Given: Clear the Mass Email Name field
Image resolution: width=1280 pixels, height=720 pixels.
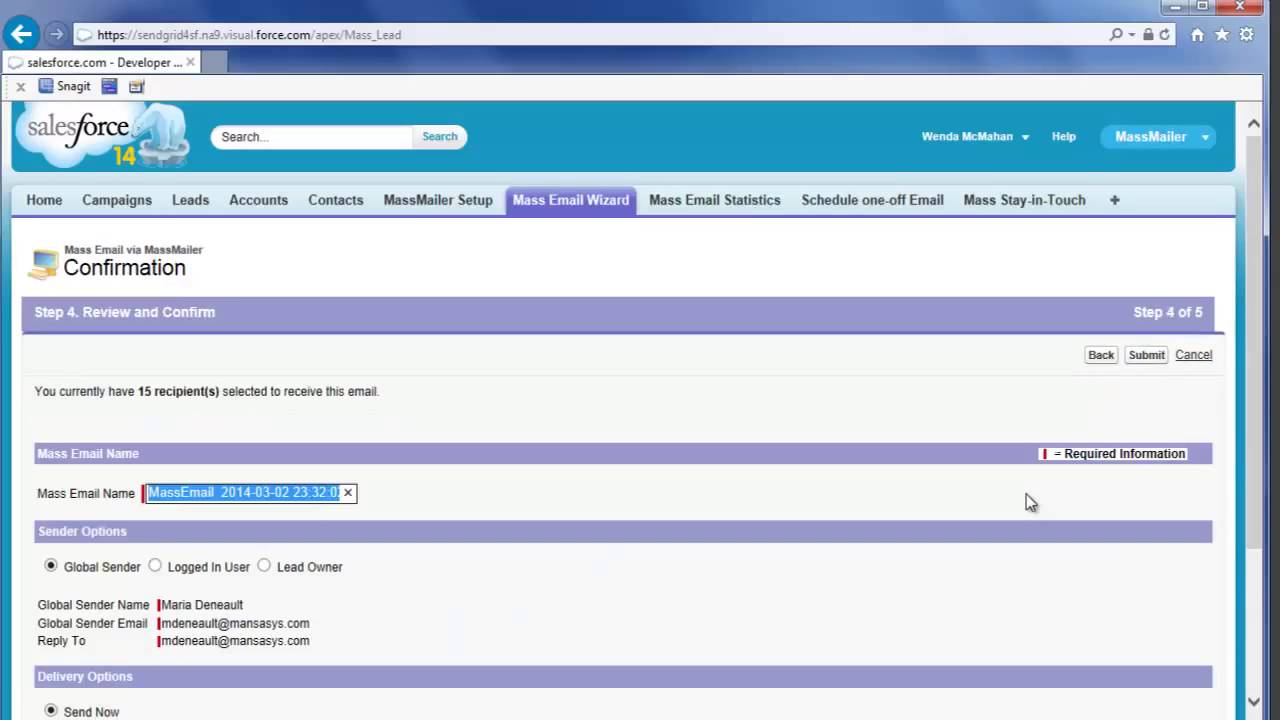Looking at the screenshot, I should [x=348, y=493].
